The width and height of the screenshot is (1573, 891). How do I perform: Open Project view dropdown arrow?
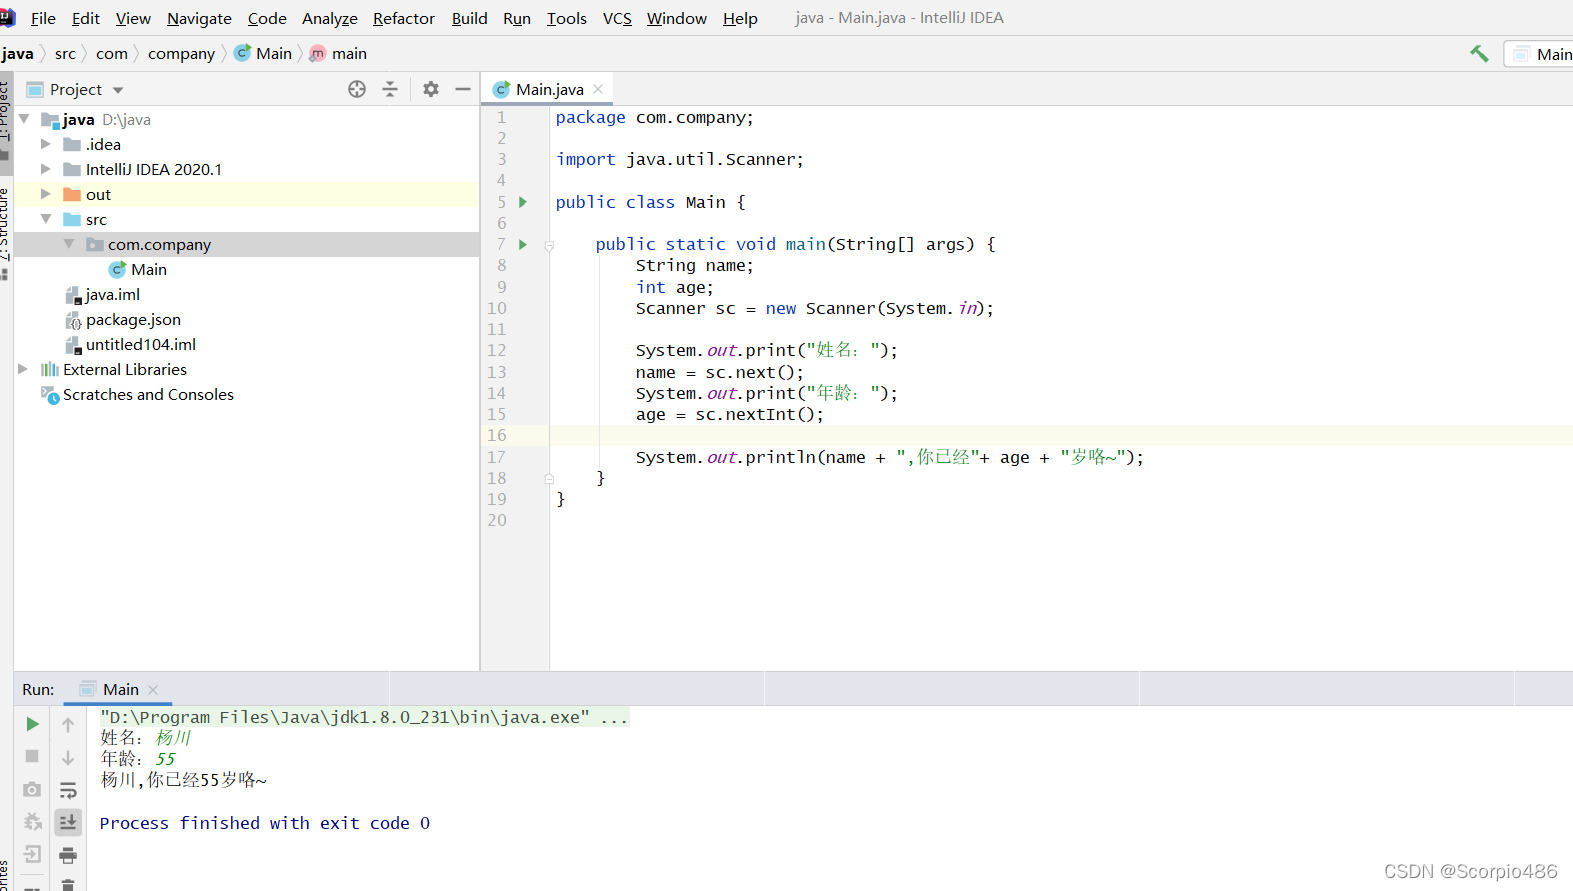click(118, 90)
